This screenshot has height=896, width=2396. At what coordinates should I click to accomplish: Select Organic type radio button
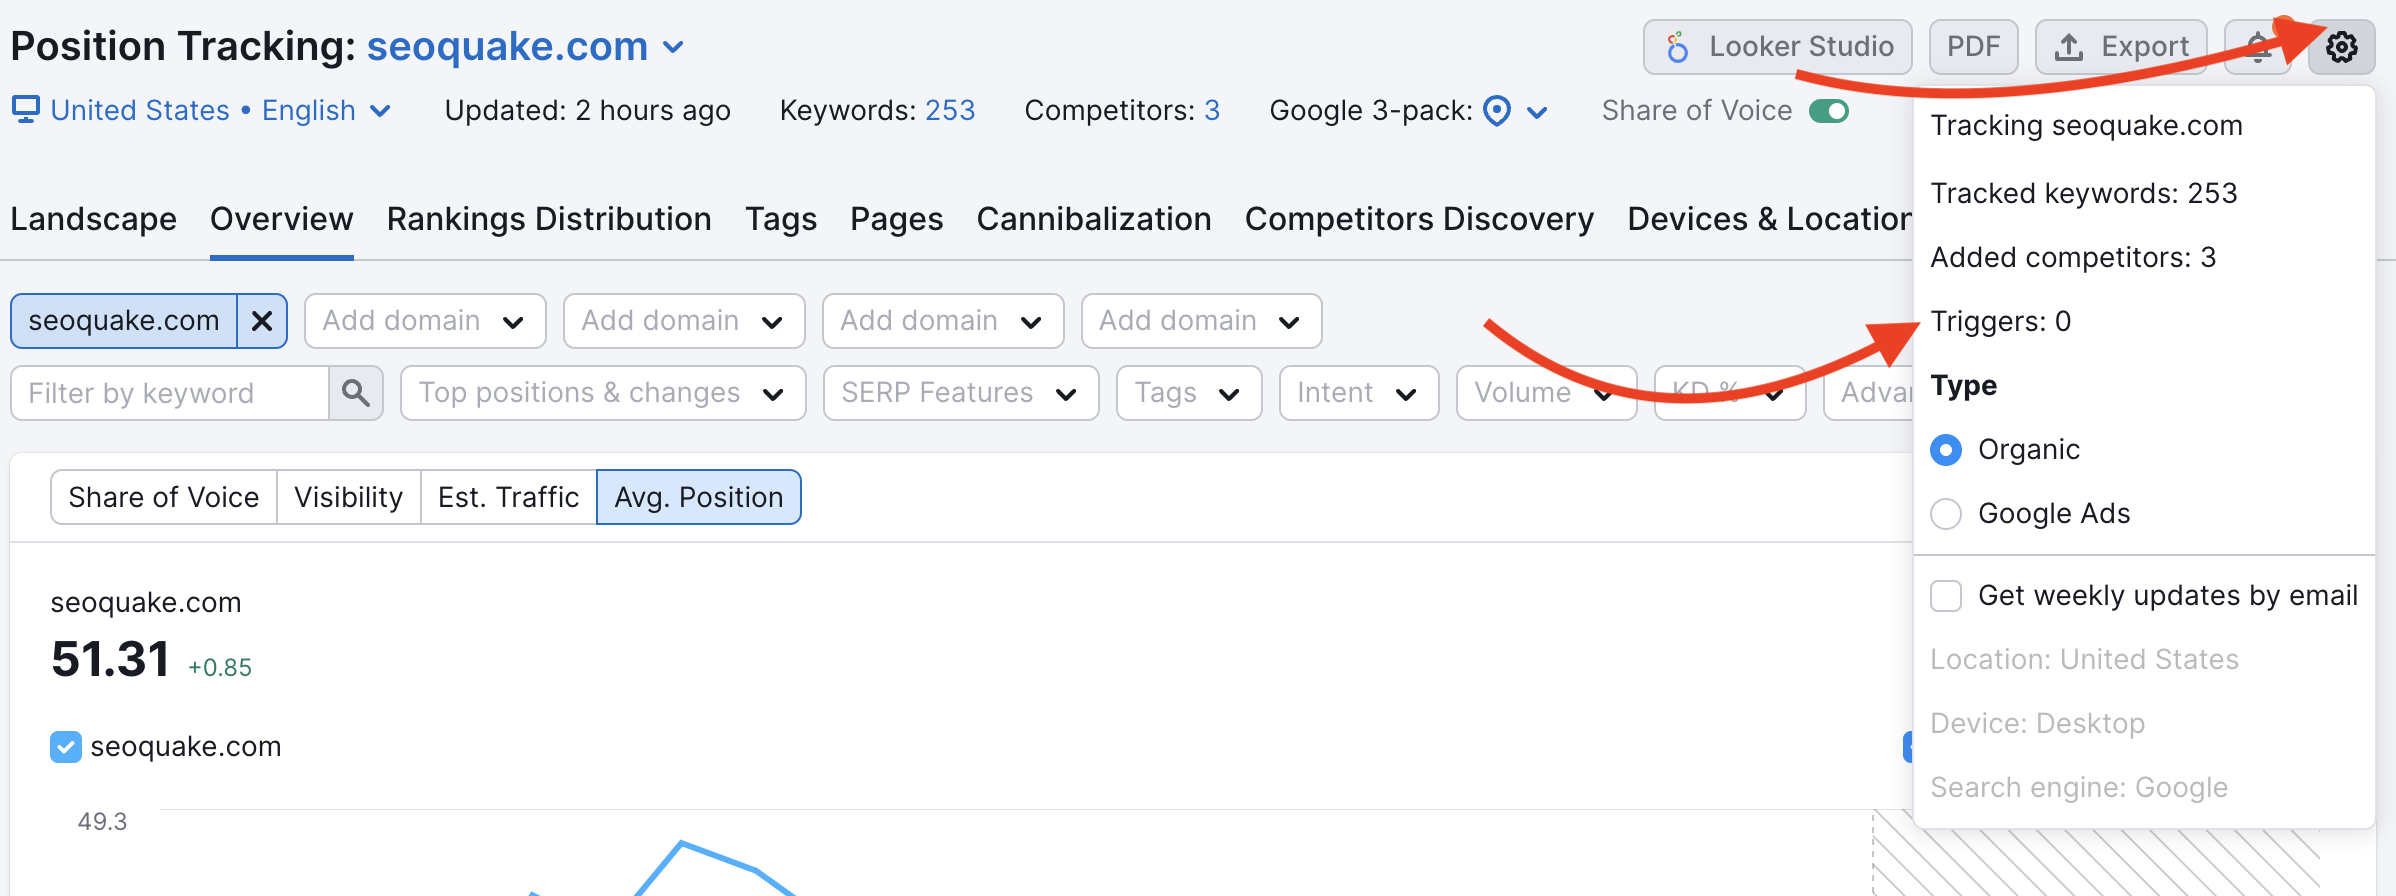[1946, 450]
